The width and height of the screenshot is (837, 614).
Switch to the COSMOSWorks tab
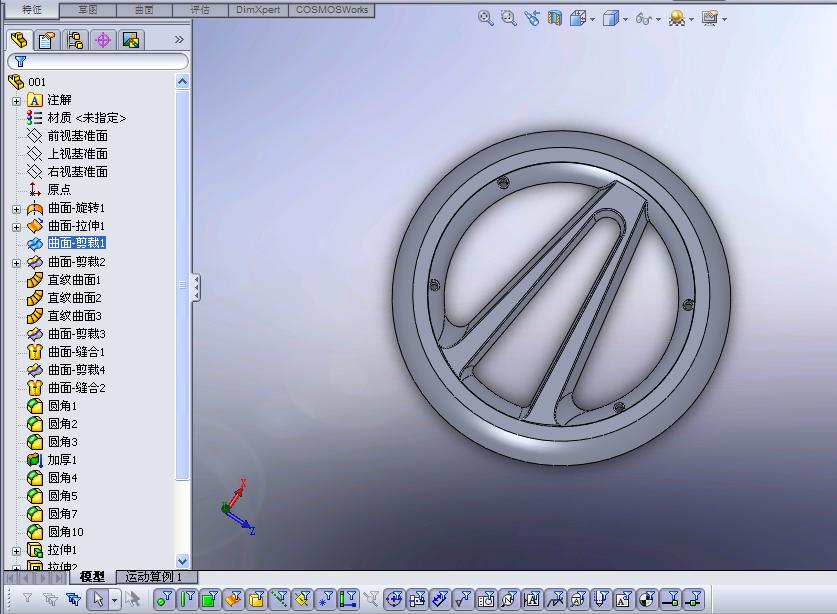pos(331,10)
